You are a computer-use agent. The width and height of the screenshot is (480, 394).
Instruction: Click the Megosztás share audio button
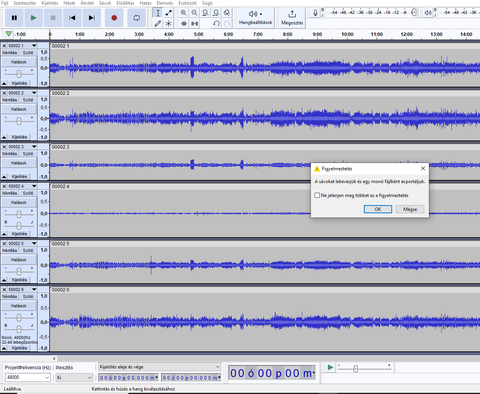(x=292, y=18)
